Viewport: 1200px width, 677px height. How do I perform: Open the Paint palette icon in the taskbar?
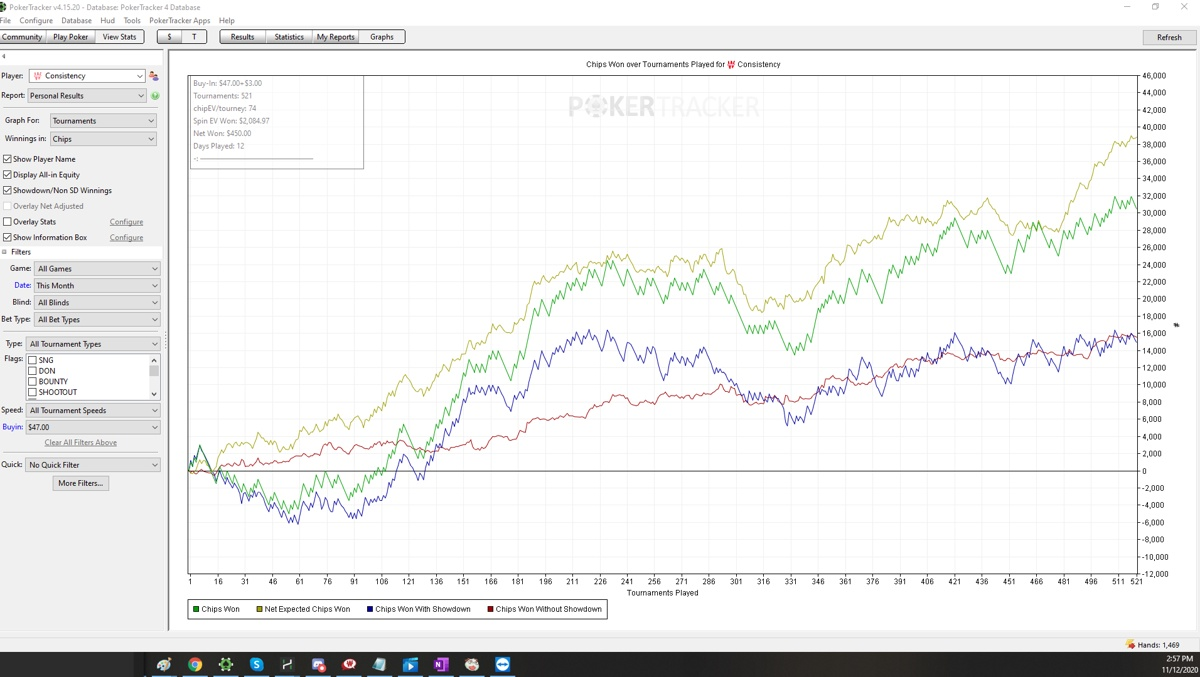tap(164, 664)
